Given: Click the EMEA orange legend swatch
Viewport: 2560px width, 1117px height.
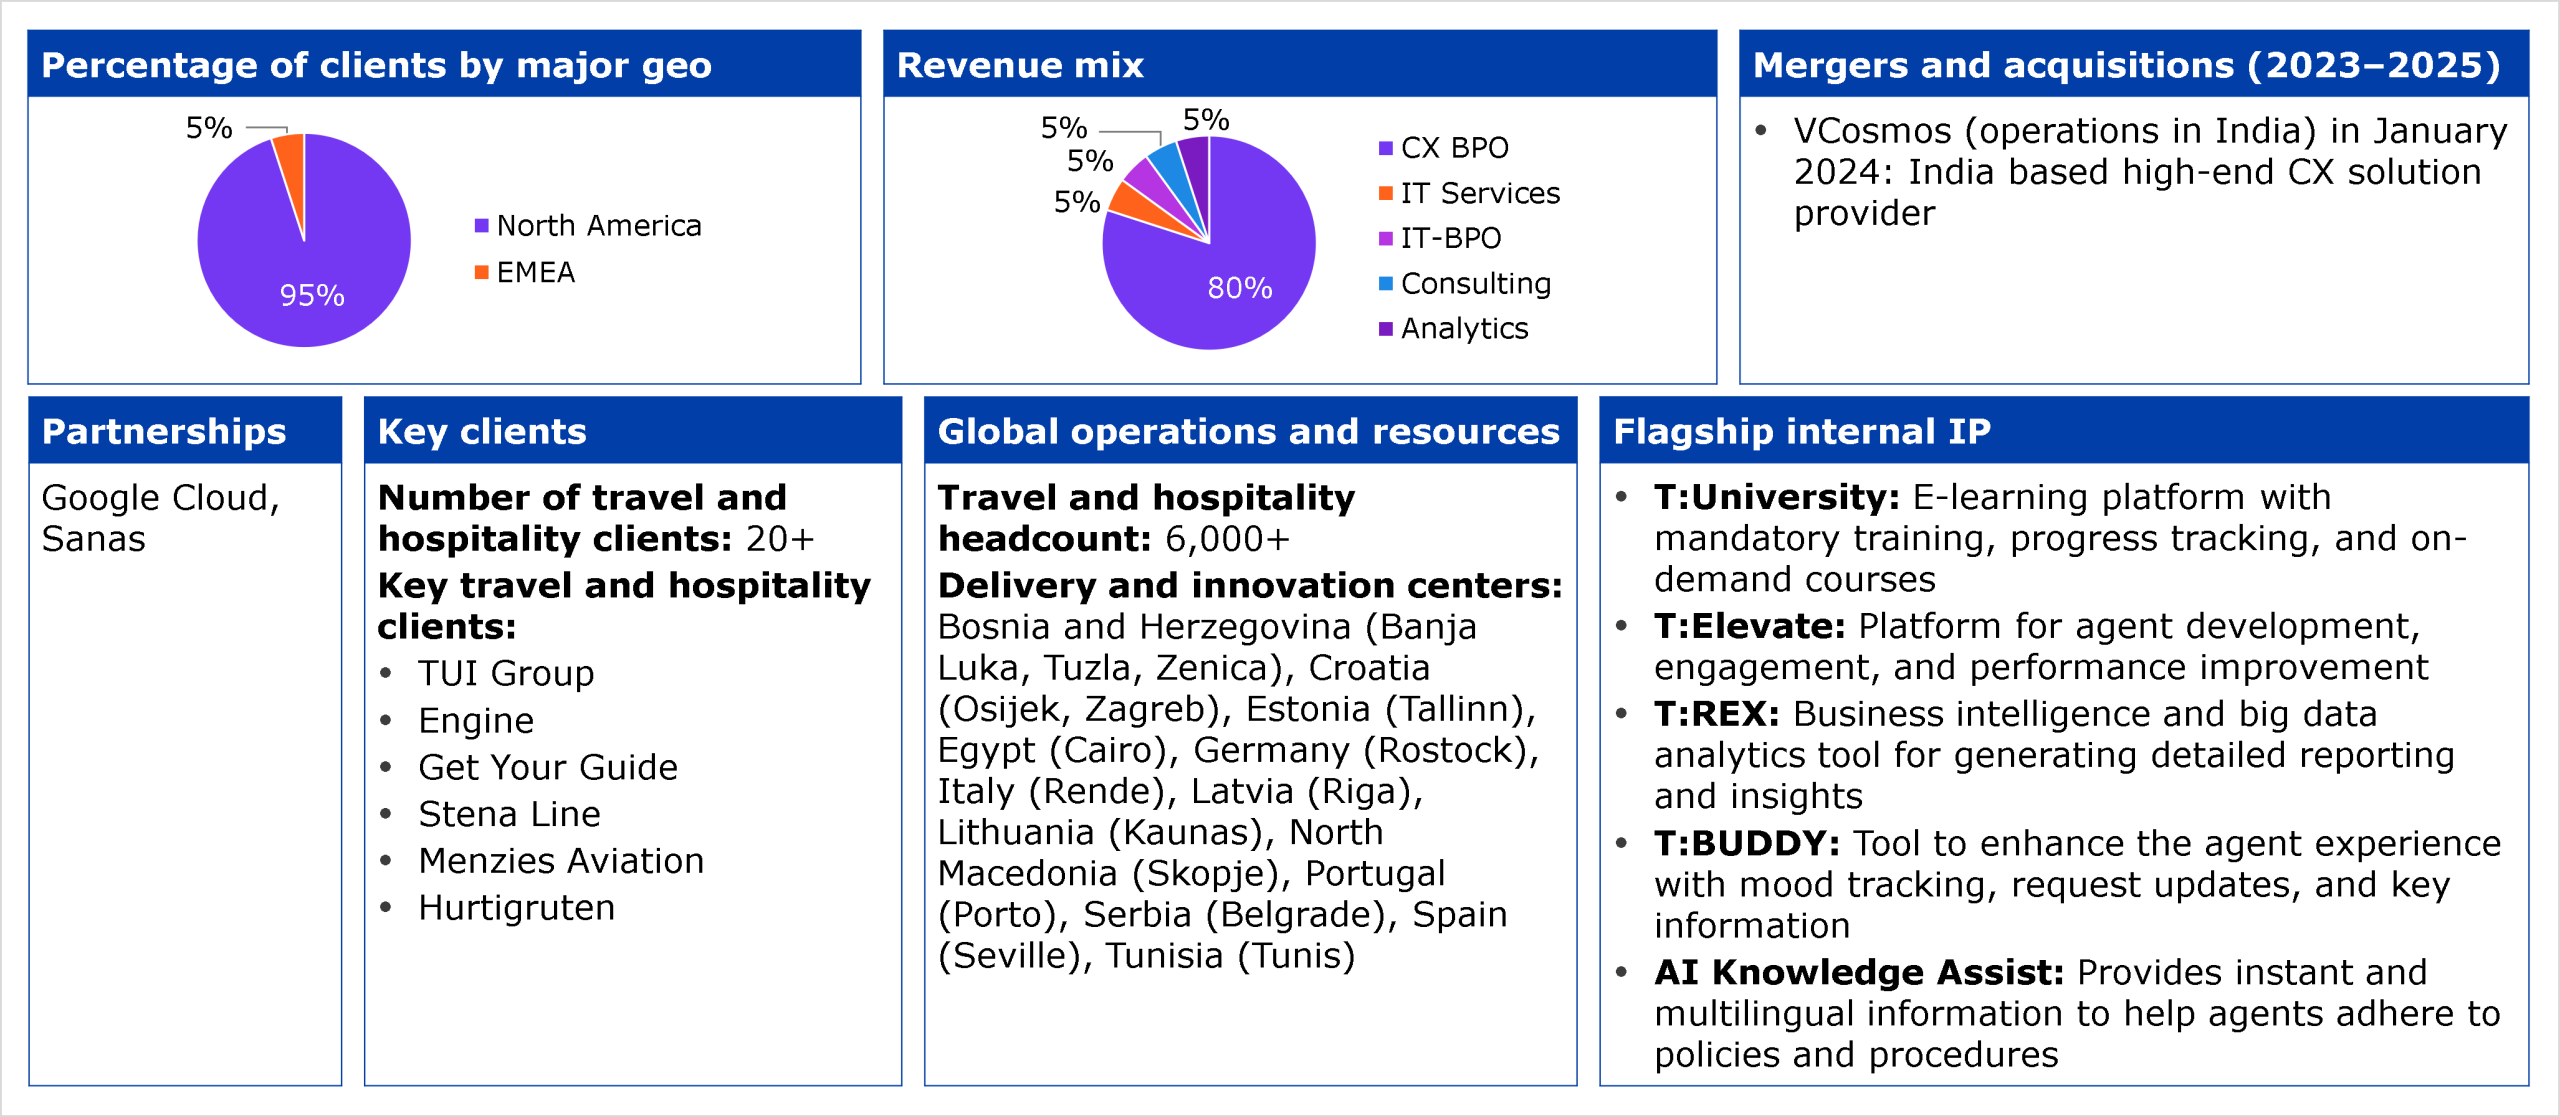Looking at the screenshot, I should 481,272.
